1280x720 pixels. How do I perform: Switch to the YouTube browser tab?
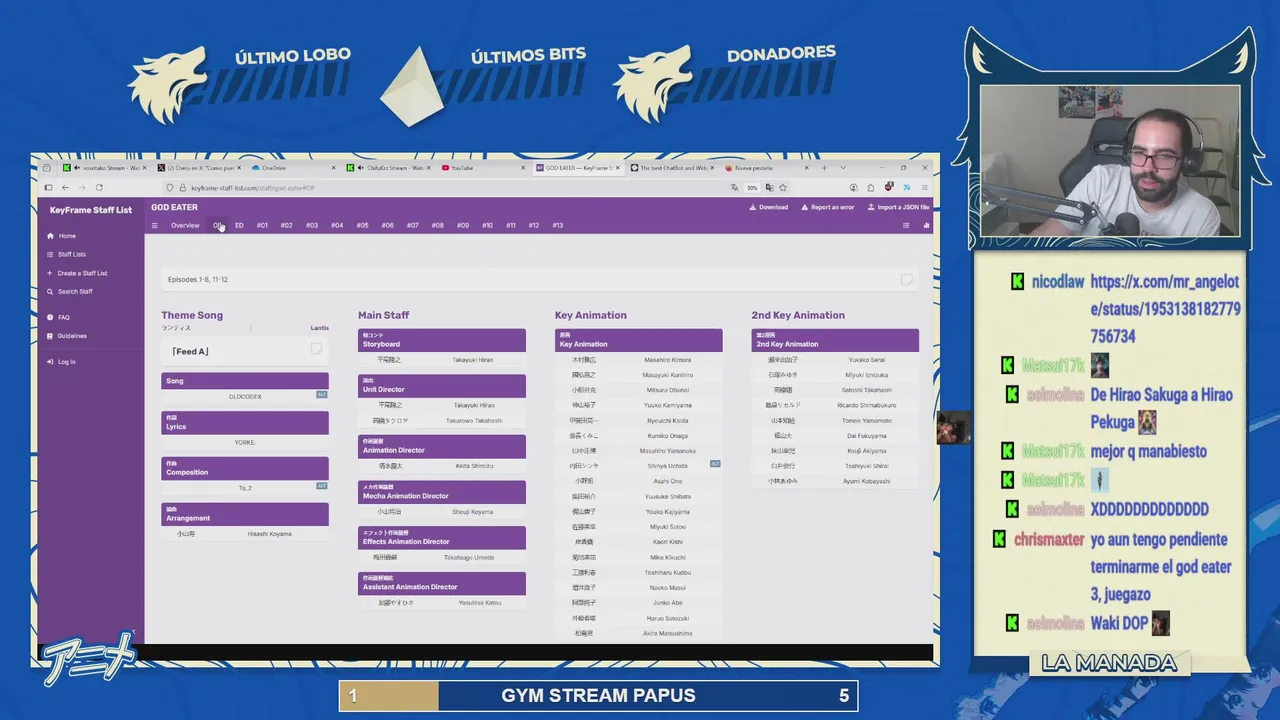pos(483,168)
